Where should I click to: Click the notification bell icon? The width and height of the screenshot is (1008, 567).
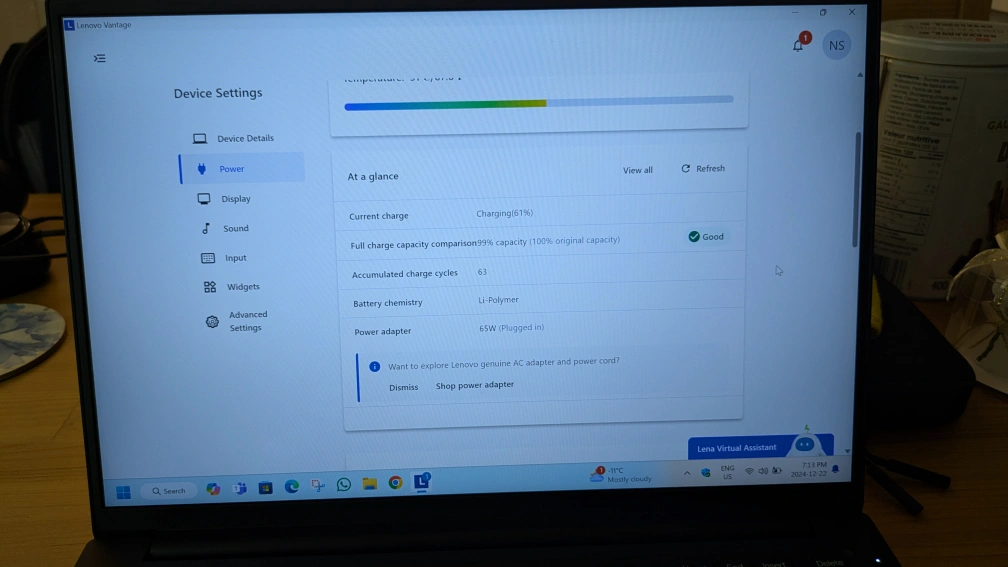[798, 45]
